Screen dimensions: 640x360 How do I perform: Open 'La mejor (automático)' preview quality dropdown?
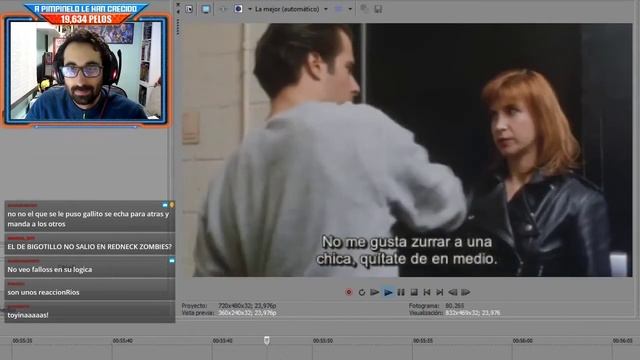click(x=291, y=9)
